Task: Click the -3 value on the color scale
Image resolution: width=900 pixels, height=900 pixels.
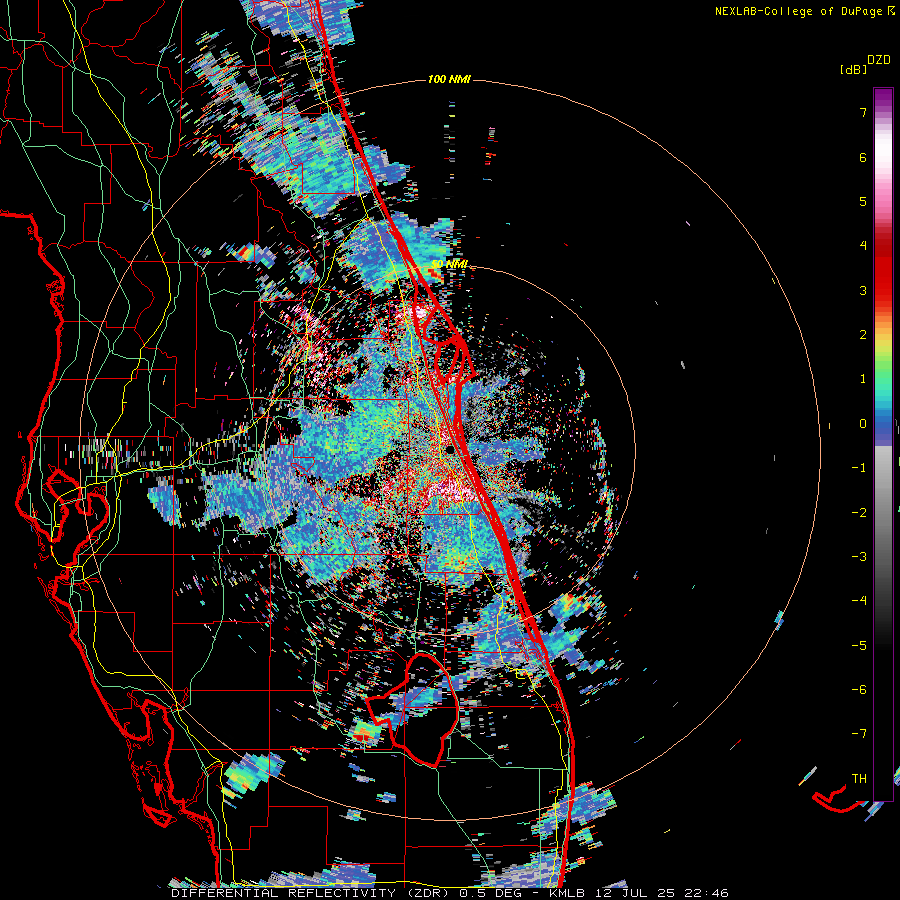Action: tap(859, 556)
